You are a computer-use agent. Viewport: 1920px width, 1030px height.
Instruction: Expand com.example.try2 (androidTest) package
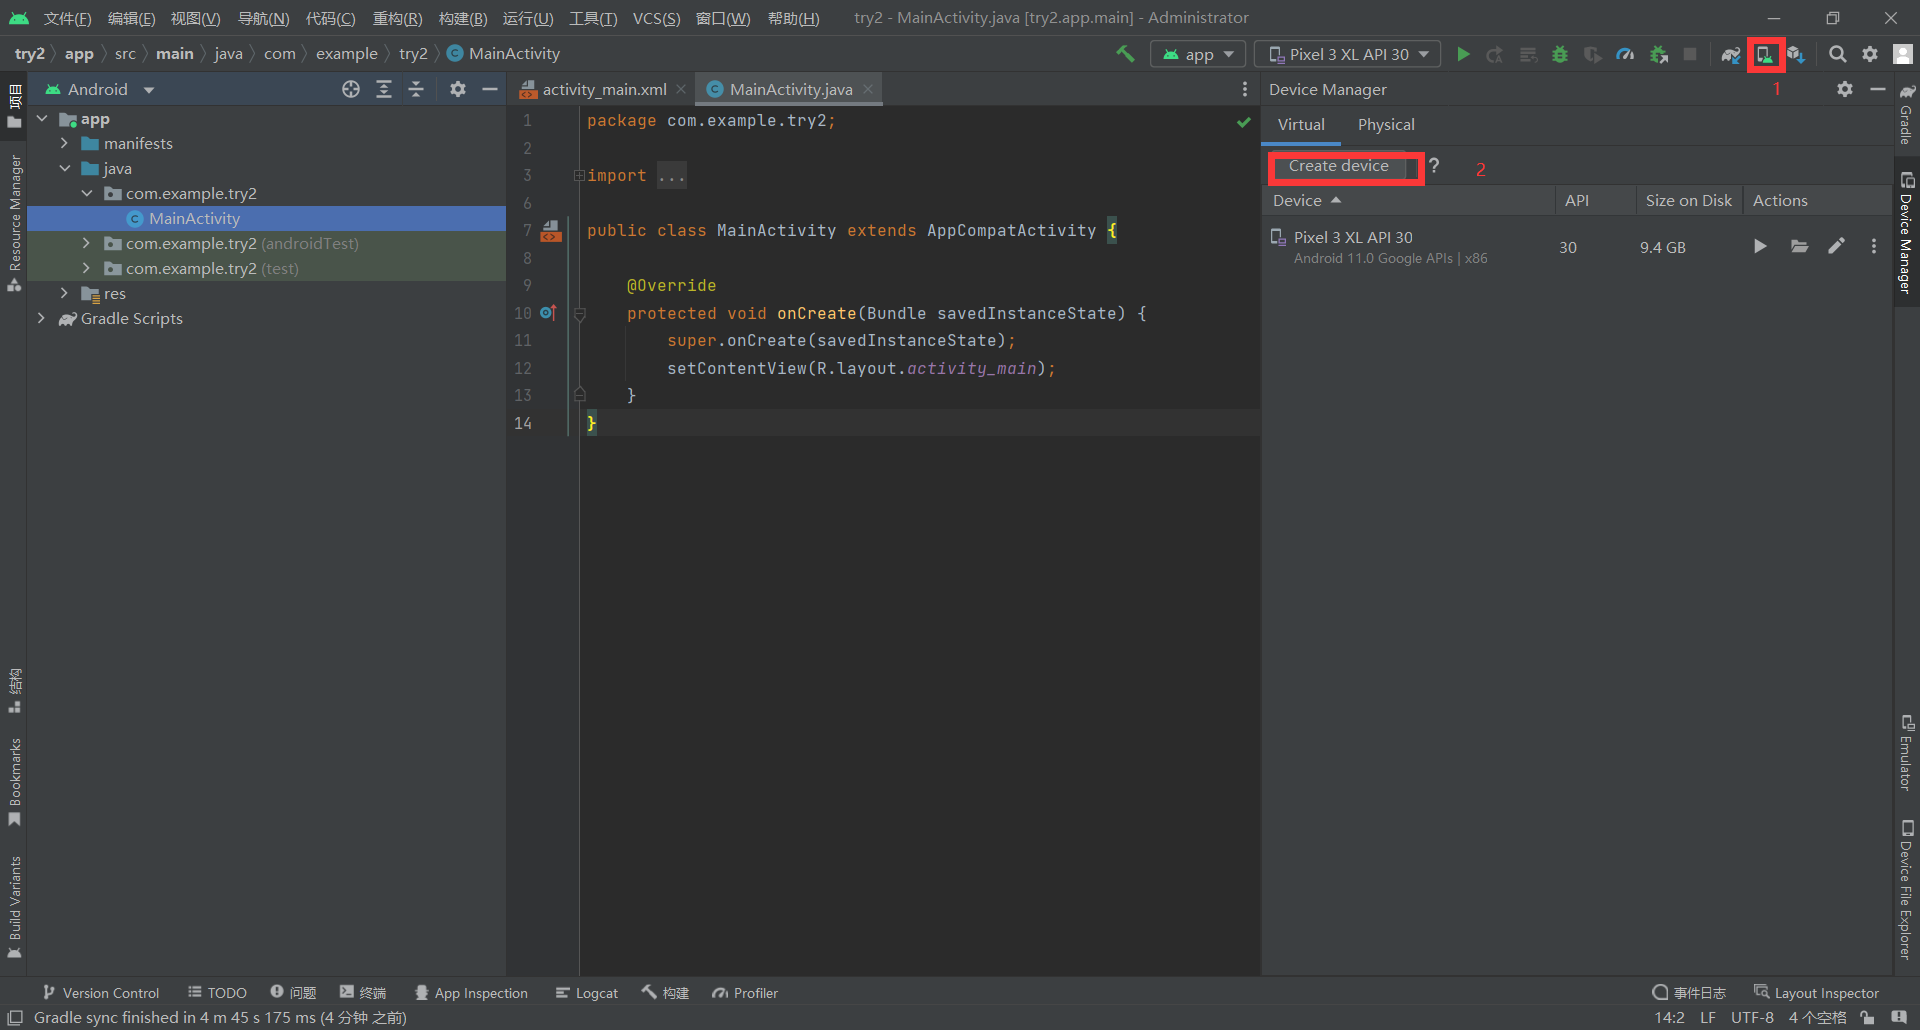click(86, 243)
